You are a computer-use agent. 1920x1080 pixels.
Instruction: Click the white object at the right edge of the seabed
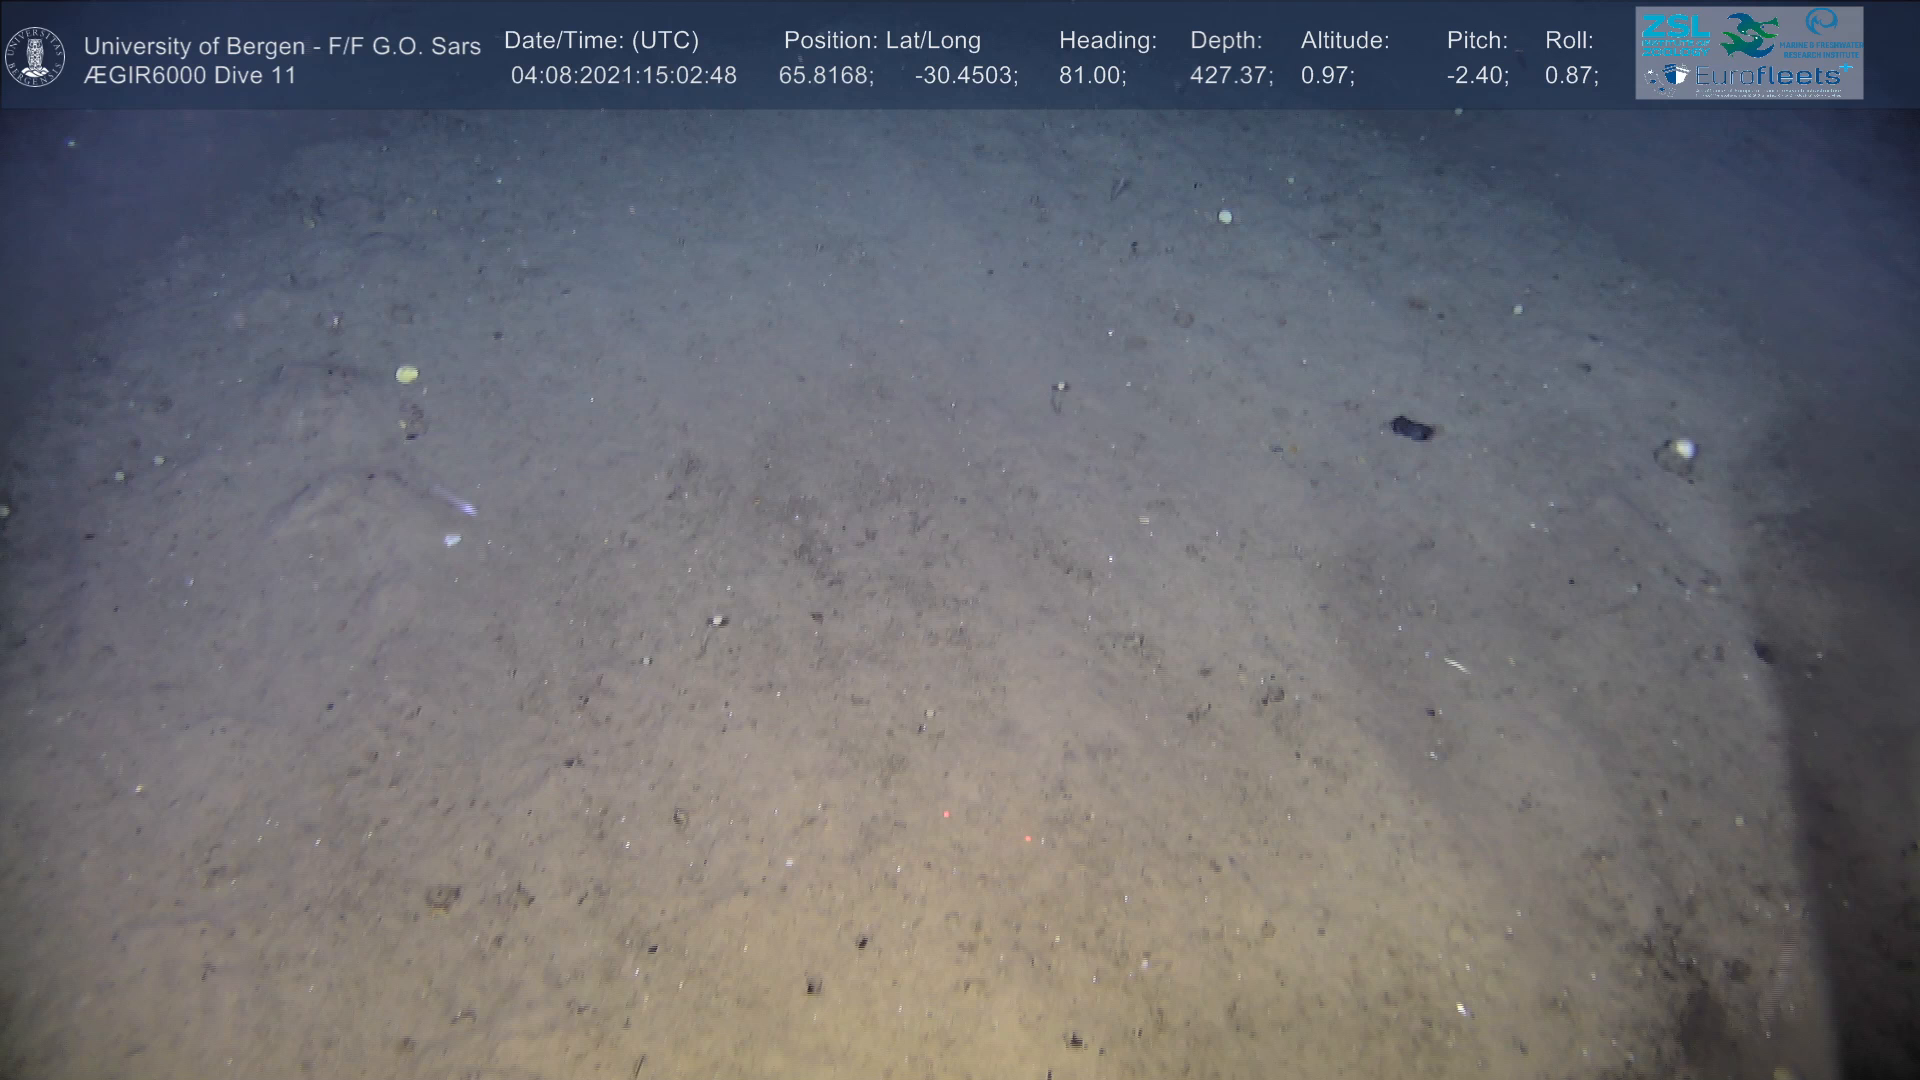point(1683,449)
